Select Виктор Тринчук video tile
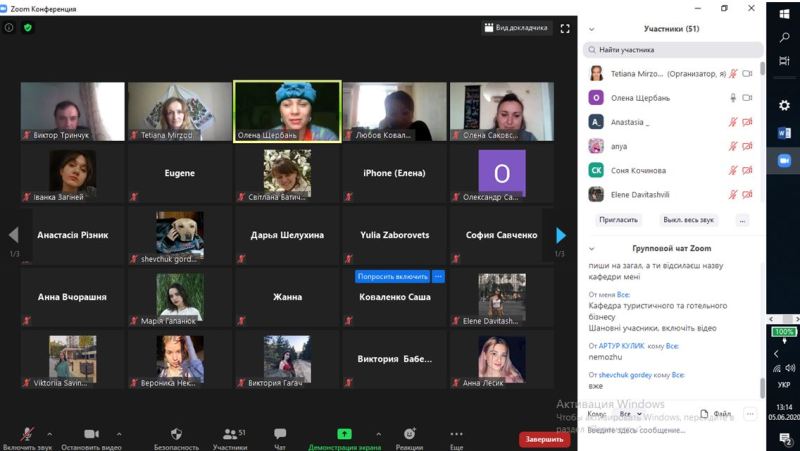 tap(72, 111)
